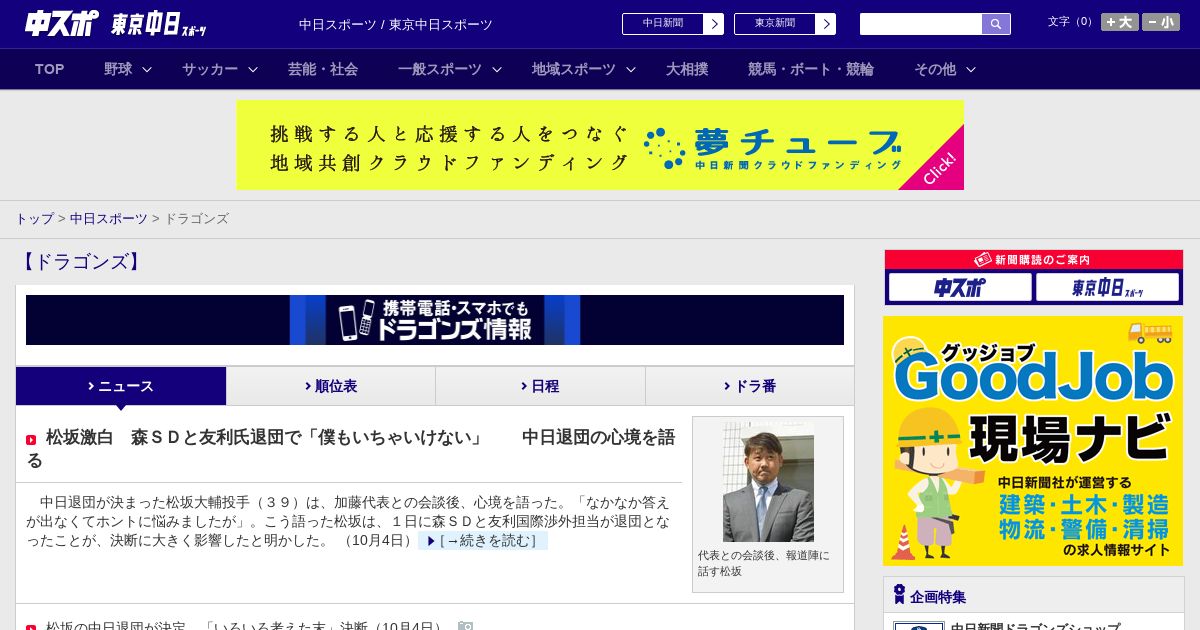Click the 東京中日スポーツ logo
The image size is (1200, 630).
coord(158,24)
